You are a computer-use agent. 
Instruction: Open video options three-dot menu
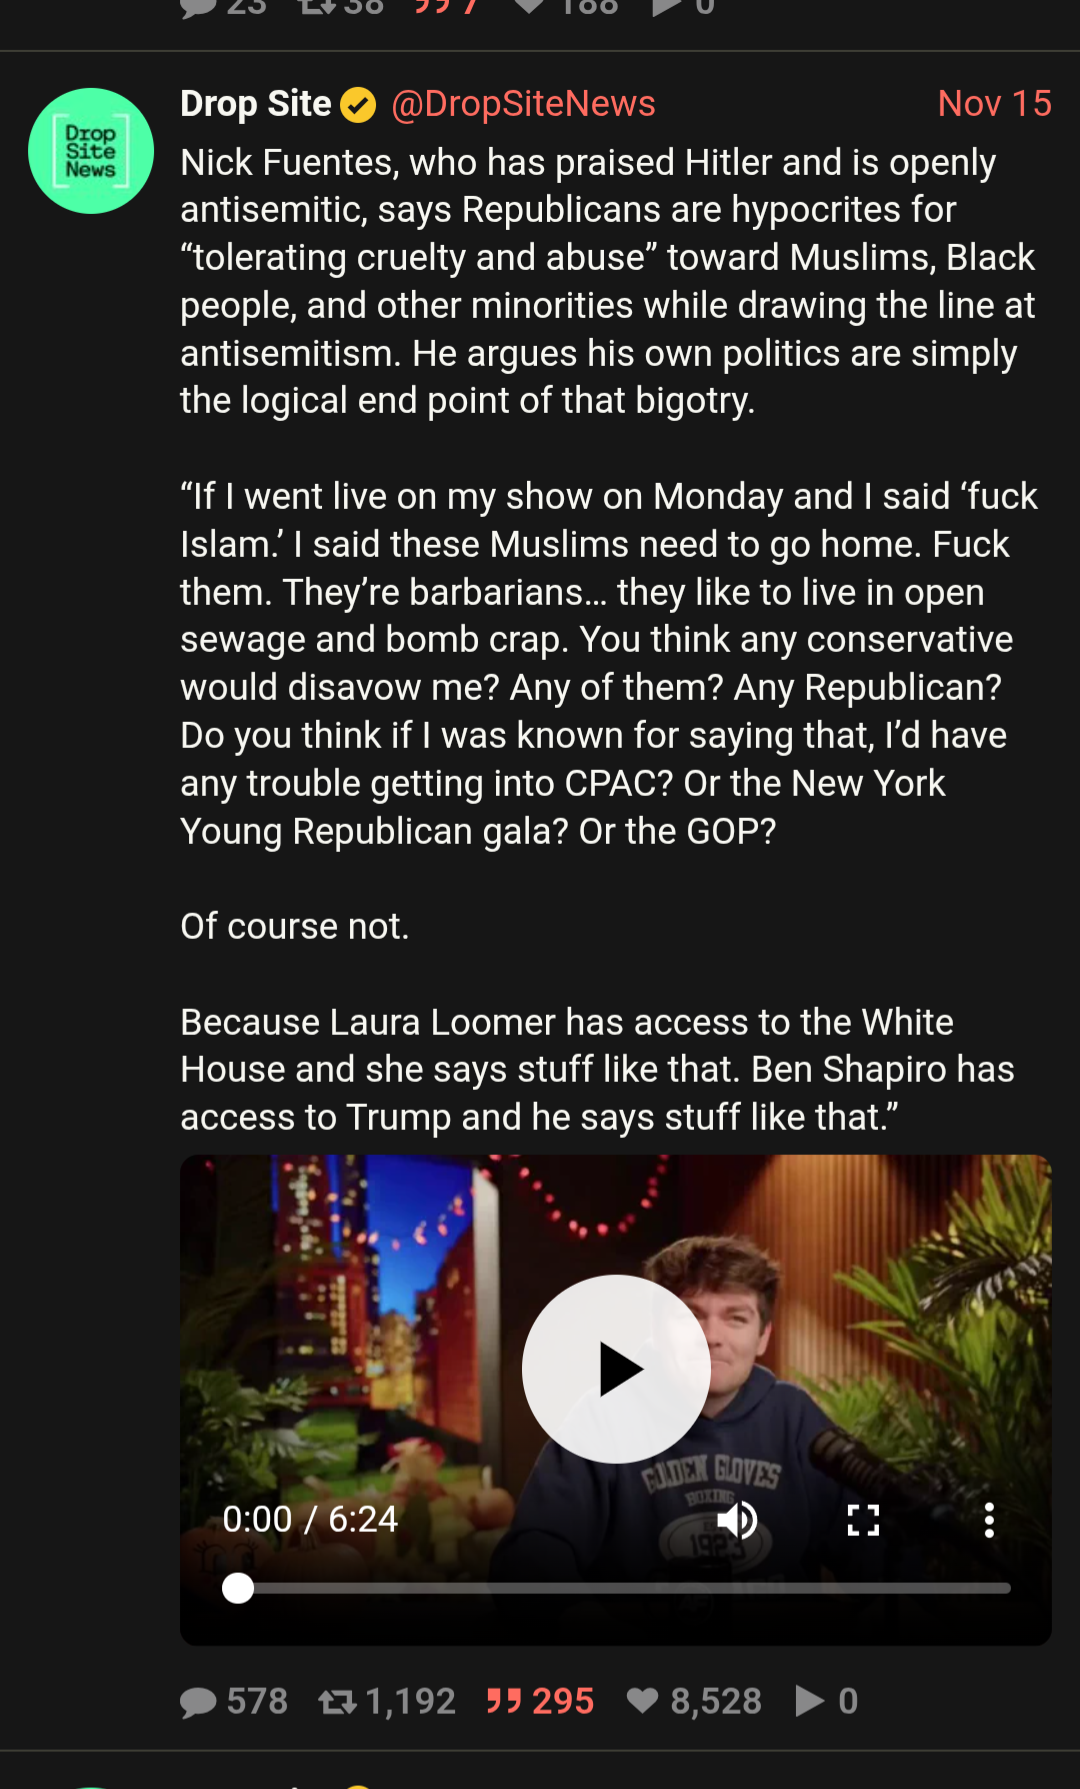(x=989, y=1520)
